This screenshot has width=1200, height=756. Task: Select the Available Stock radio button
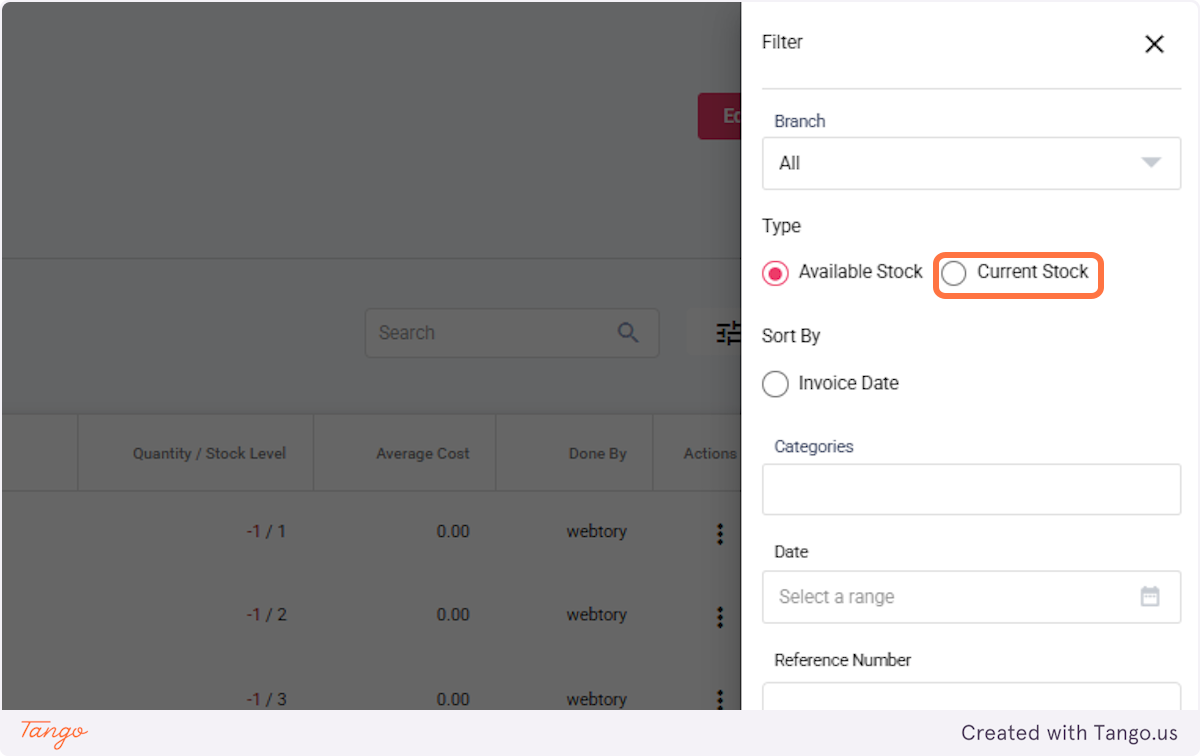pos(775,273)
